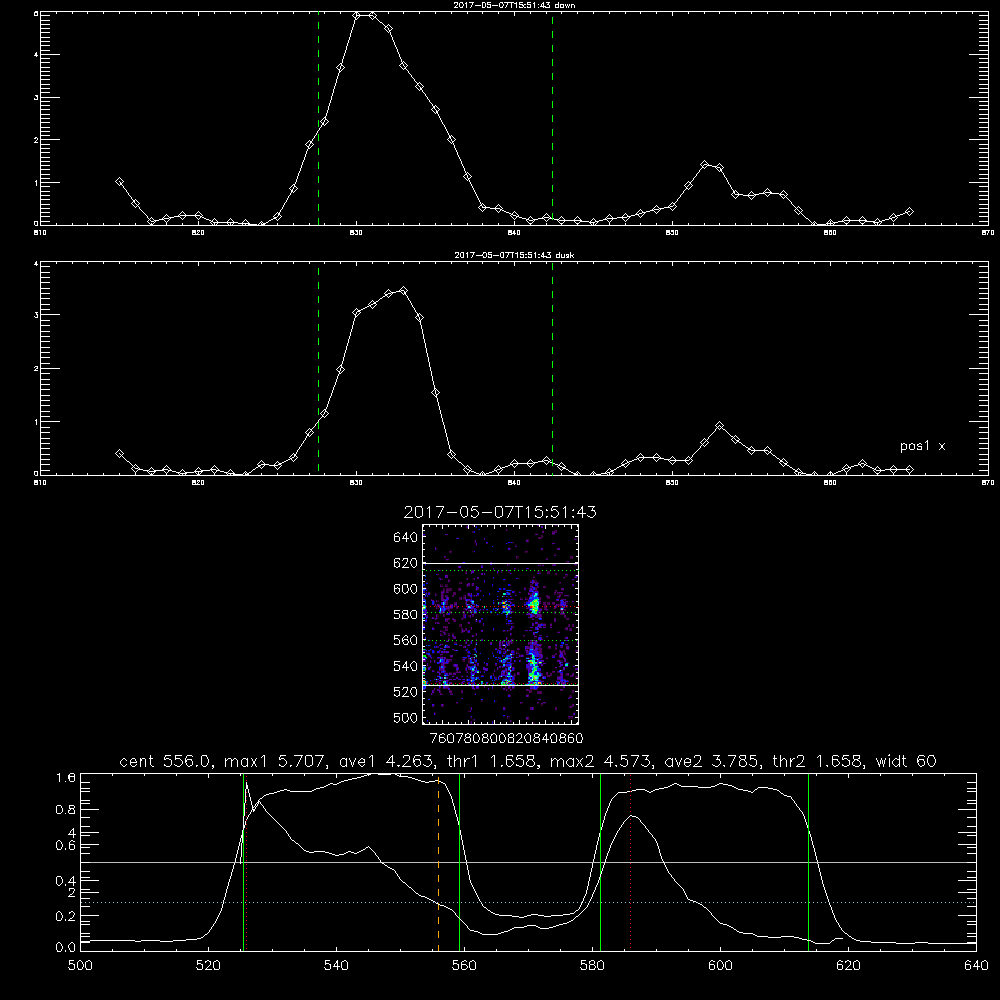The height and width of the screenshot is (1000, 1000).
Task: Click the green vertical line near 581 in bottom plot
Action: (600, 861)
